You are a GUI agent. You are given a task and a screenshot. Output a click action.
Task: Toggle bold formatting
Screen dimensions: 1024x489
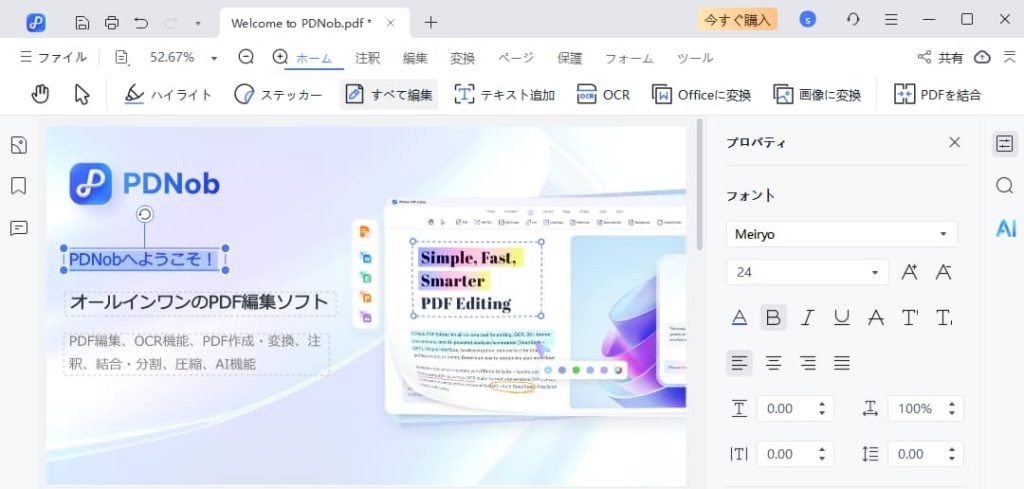click(x=773, y=317)
